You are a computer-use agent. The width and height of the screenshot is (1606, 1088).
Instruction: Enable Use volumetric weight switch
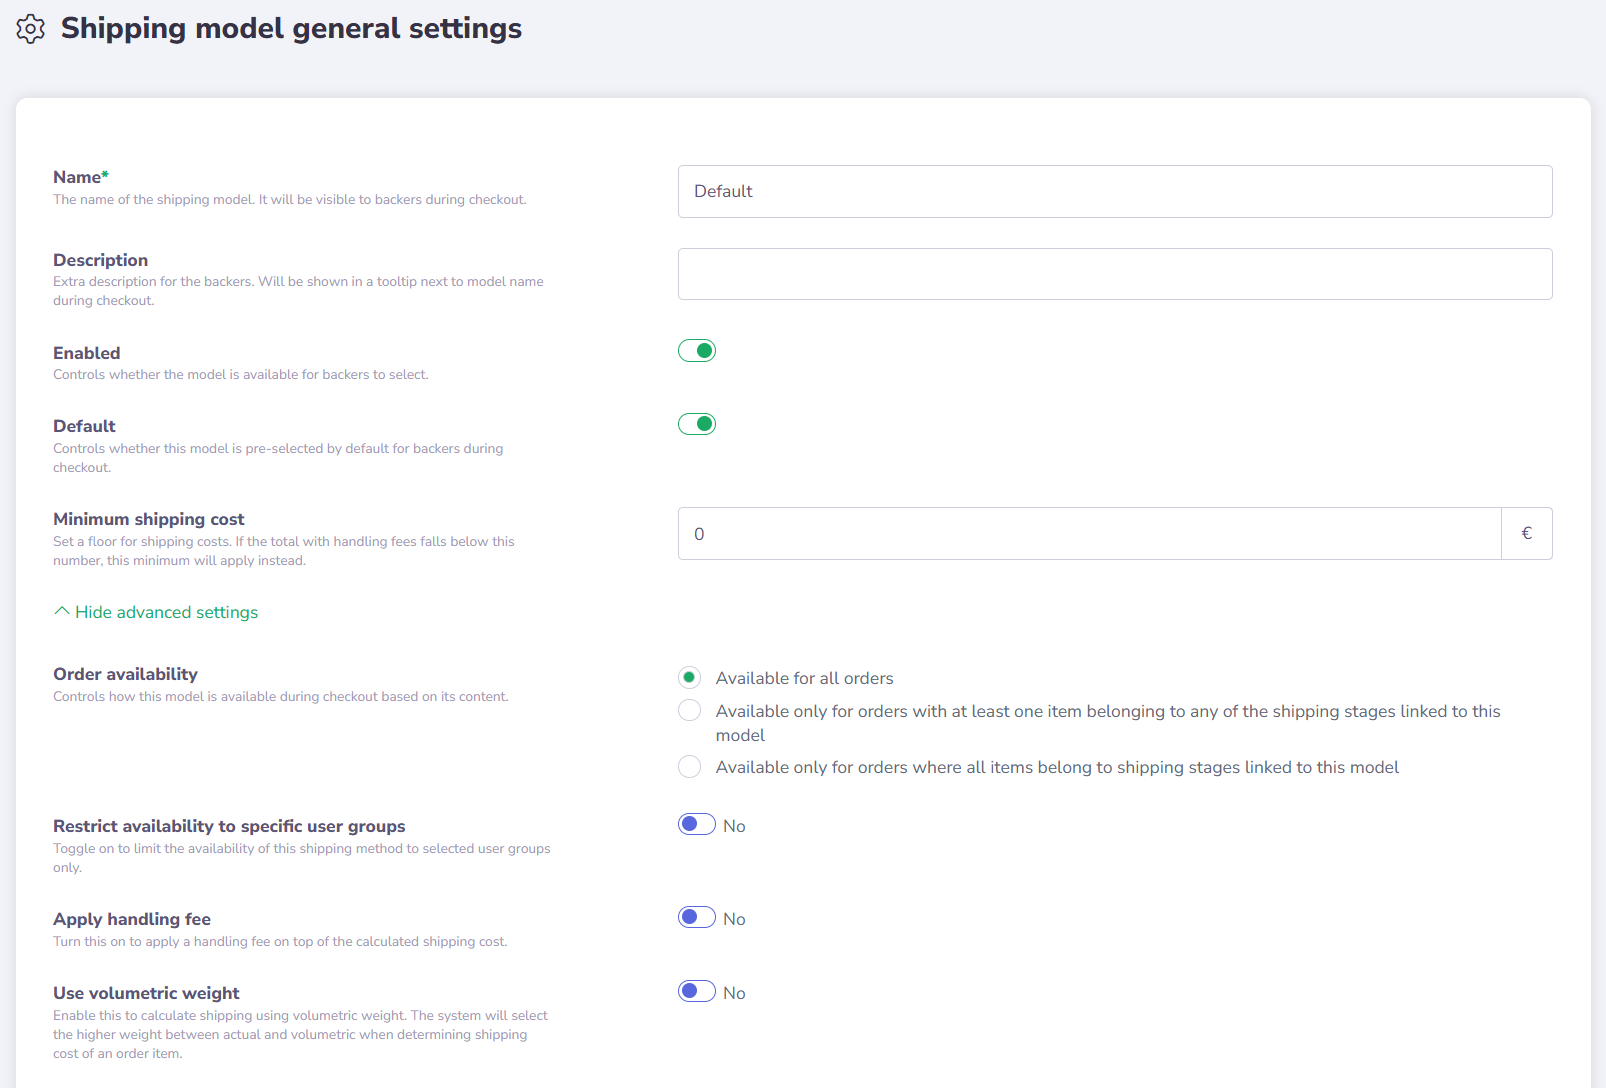[x=697, y=991]
